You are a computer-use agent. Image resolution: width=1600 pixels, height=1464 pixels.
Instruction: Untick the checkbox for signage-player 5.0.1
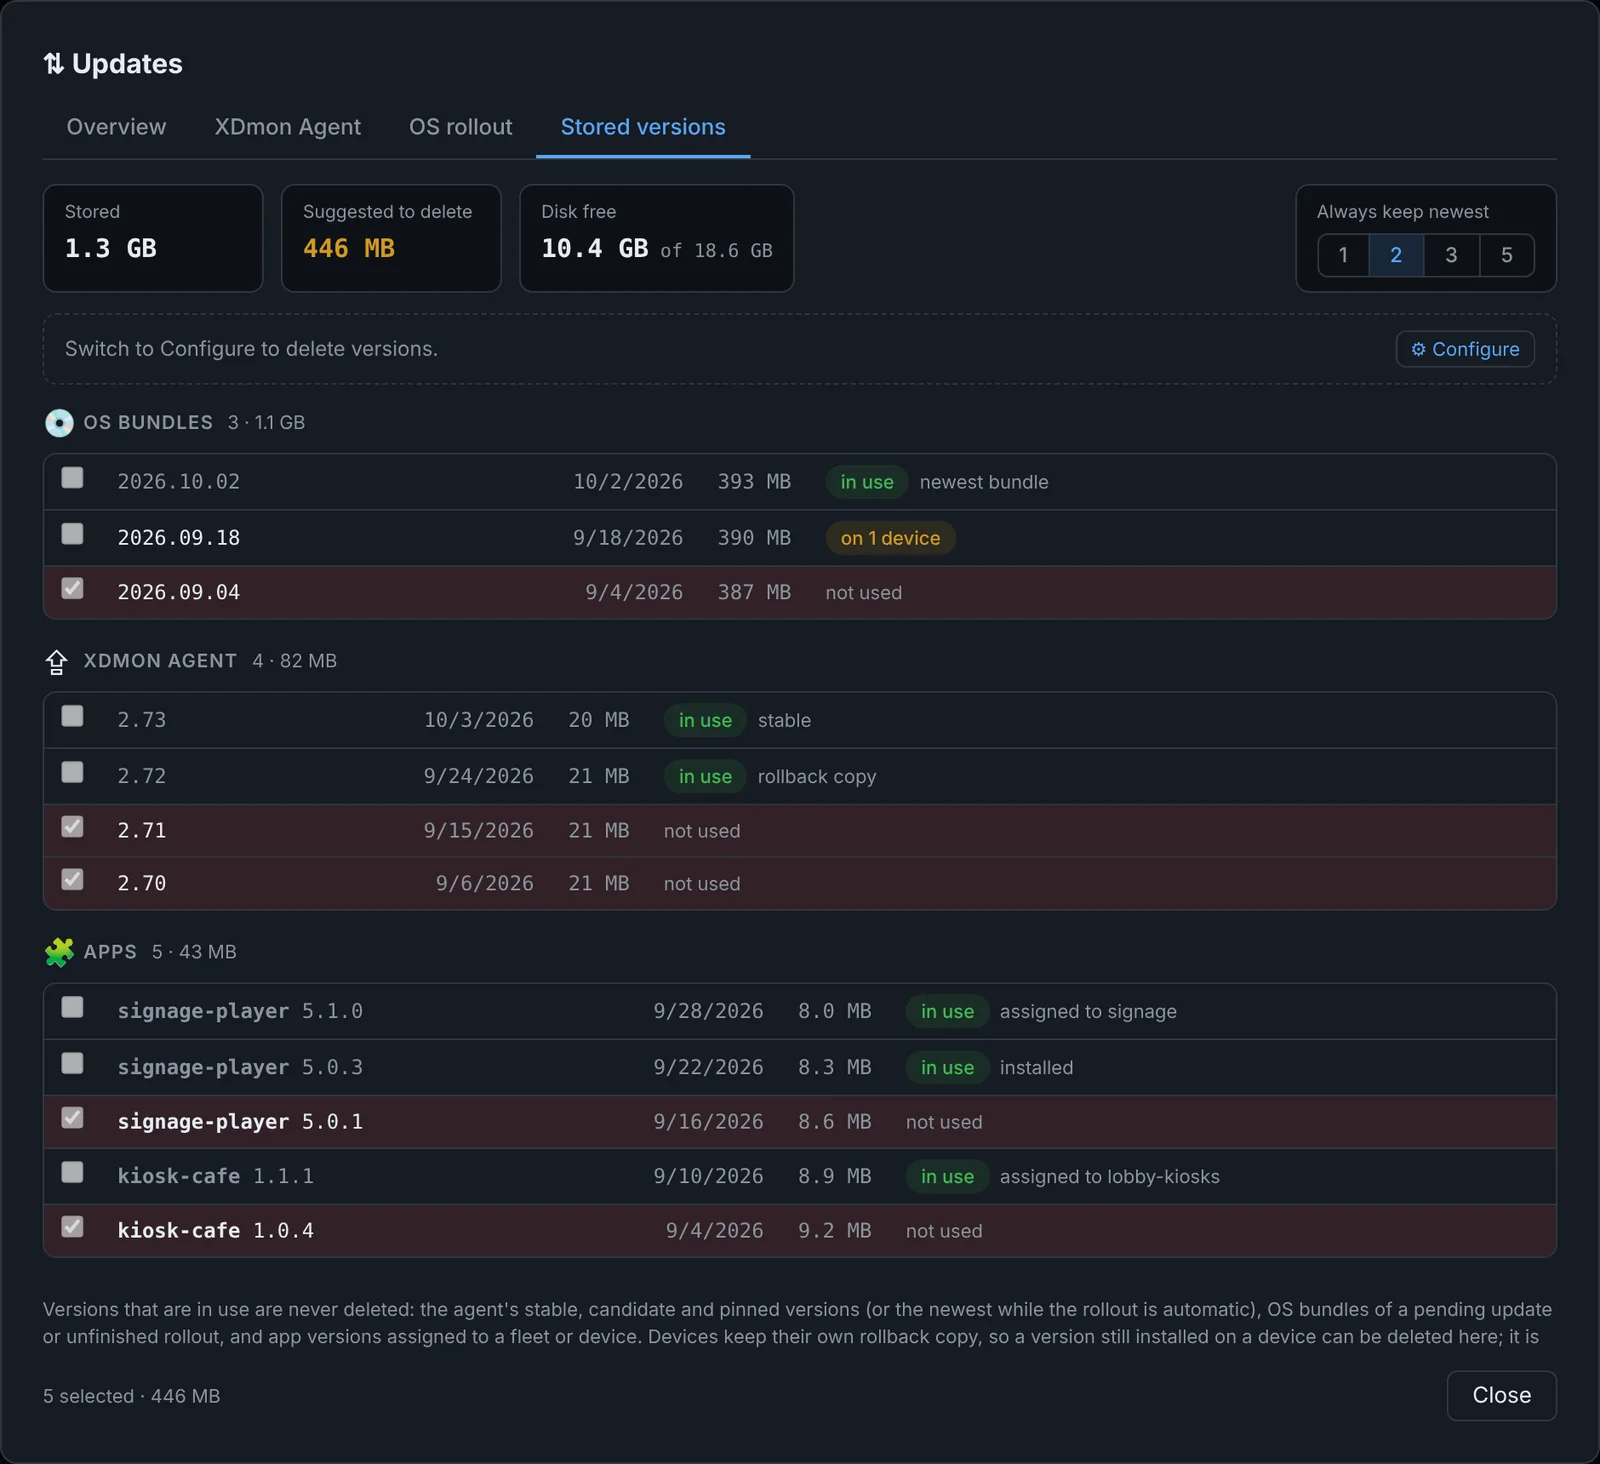click(72, 1117)
